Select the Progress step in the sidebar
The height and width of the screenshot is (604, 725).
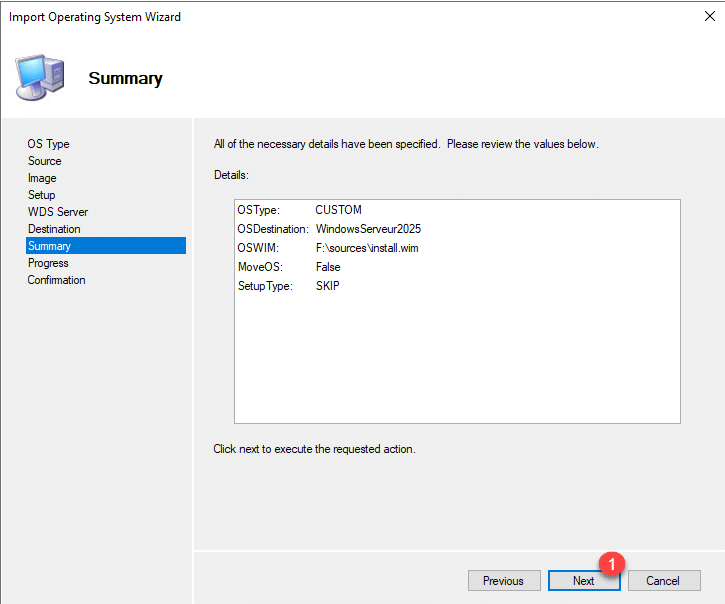click(48, 263)
